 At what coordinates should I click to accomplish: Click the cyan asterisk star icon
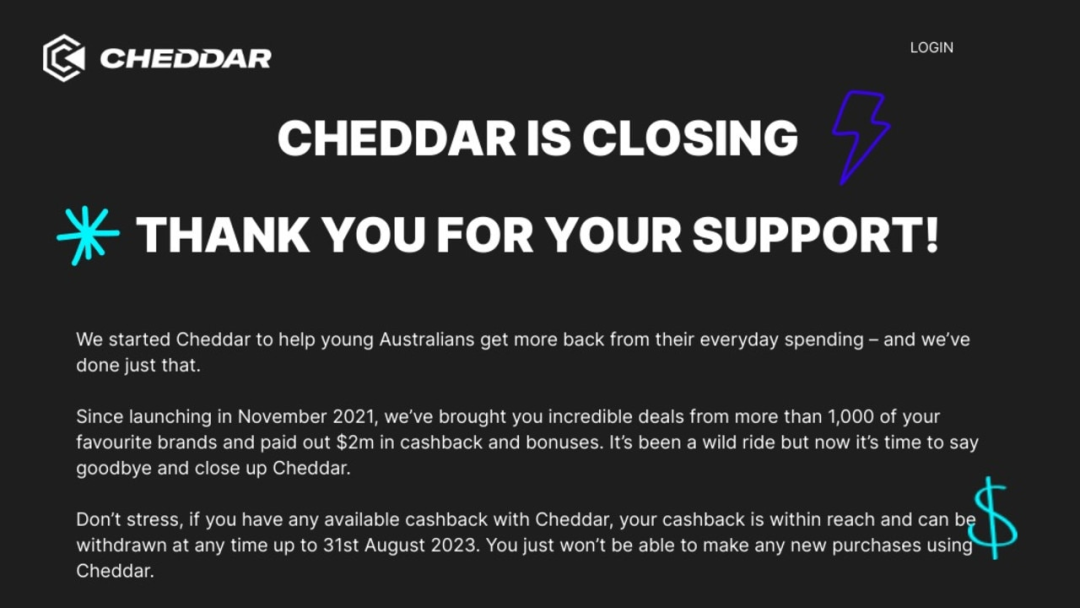coord(87,235)
